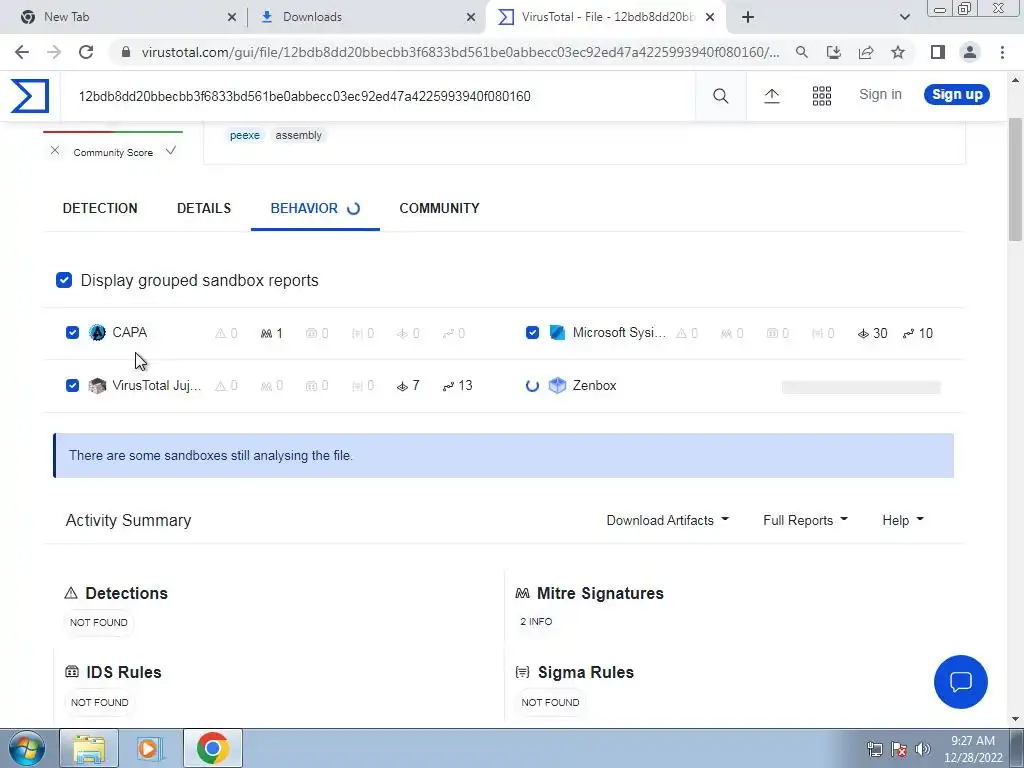Toggle the Chrome side panel icon

tap(938, 52)
